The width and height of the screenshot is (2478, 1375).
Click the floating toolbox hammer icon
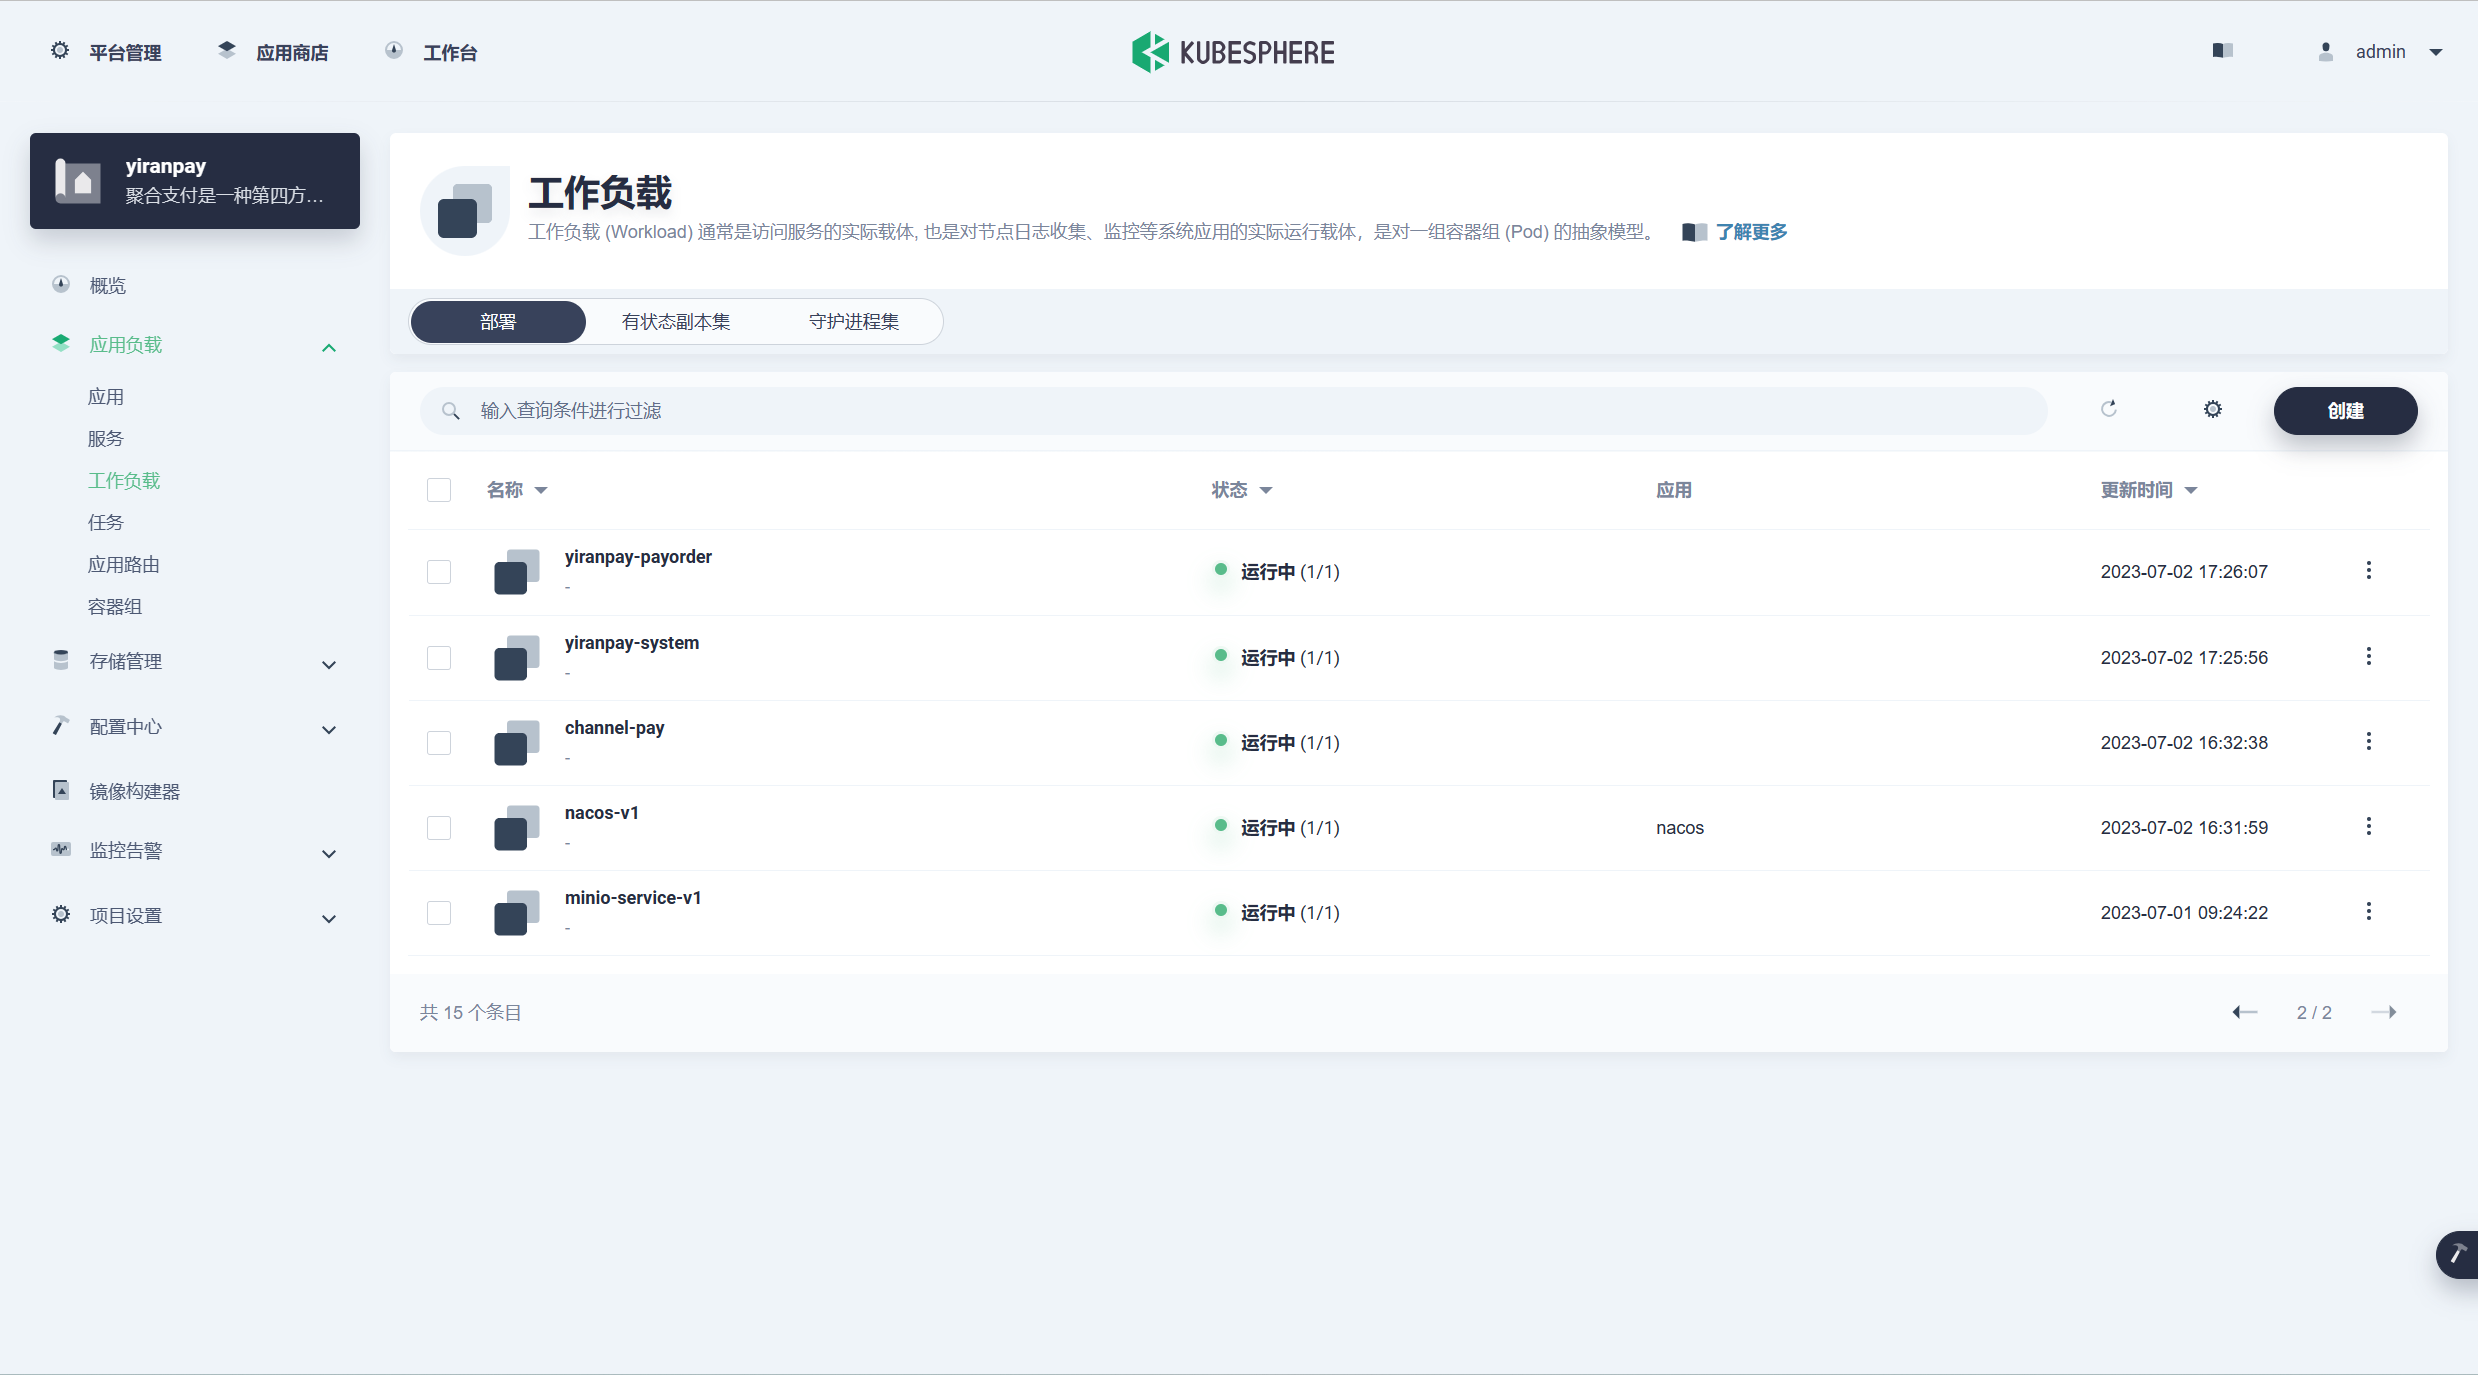pyautogui.click(x=2456, y=1254)
